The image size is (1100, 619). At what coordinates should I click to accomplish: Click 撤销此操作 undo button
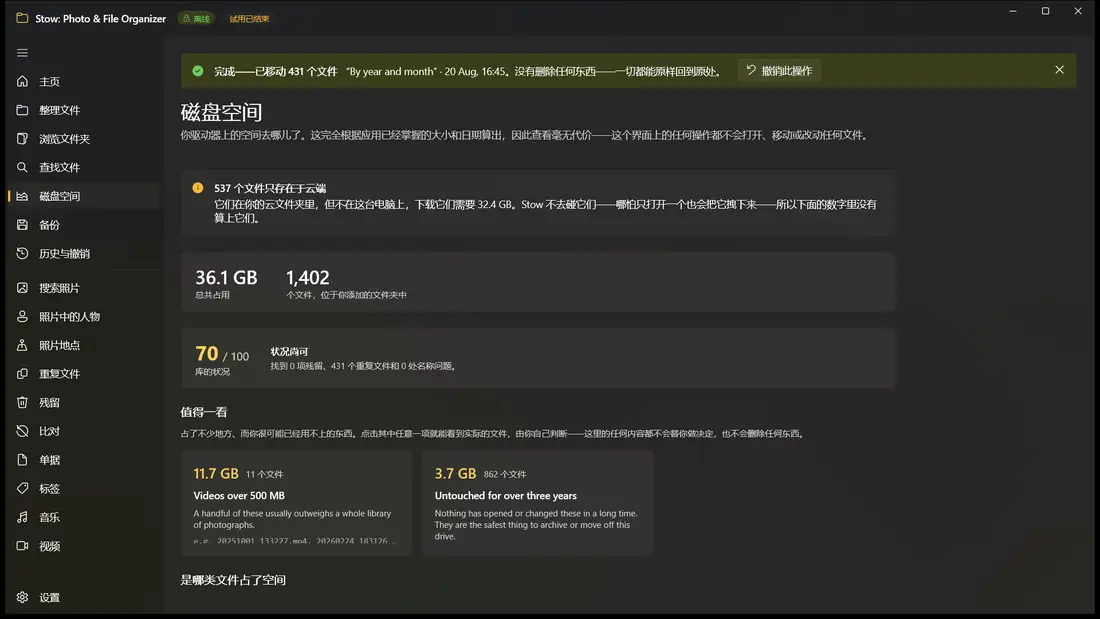pyautogui.click(x=779, y=71)
